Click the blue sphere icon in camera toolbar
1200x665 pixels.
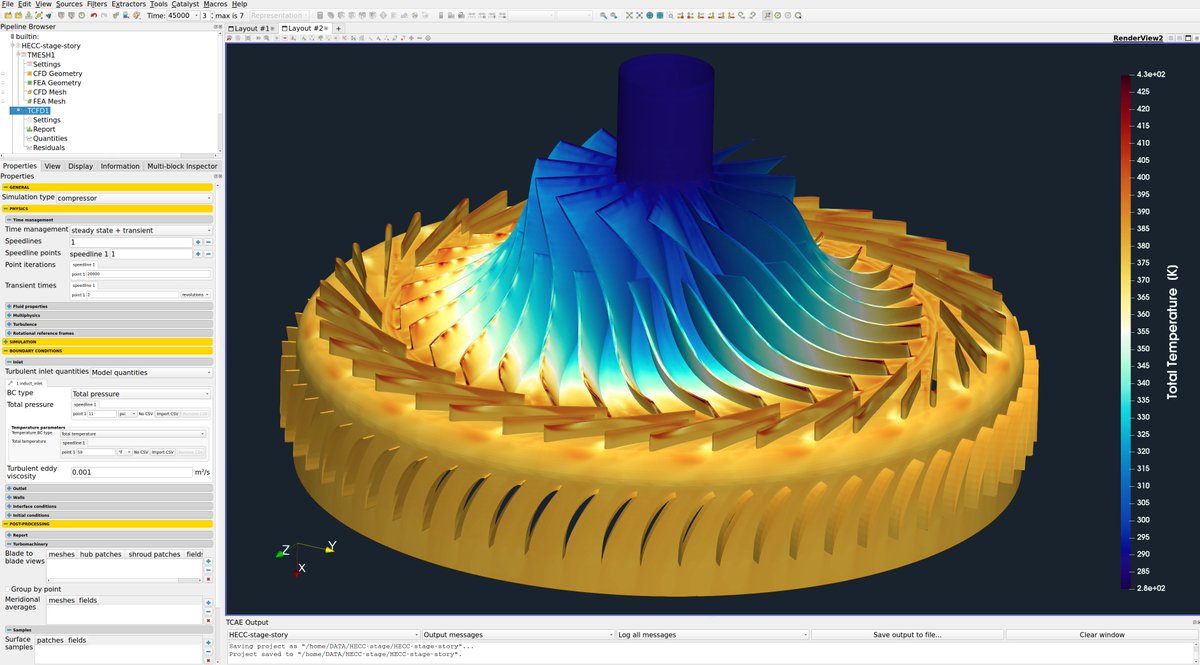point(650,16)
